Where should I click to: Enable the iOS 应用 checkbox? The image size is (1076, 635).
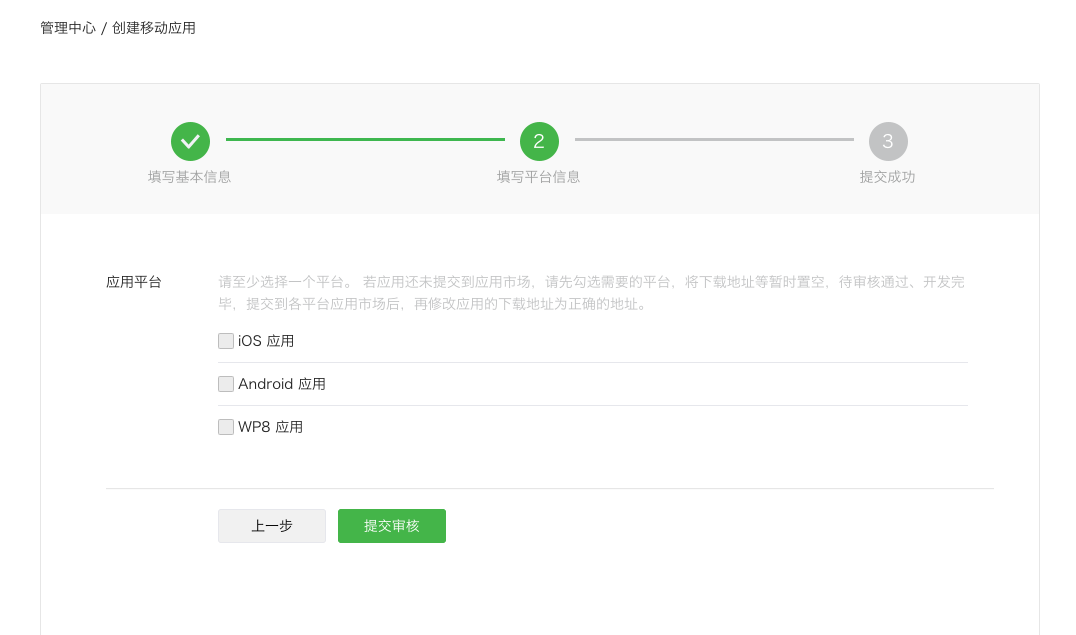(x=226, y=340)
